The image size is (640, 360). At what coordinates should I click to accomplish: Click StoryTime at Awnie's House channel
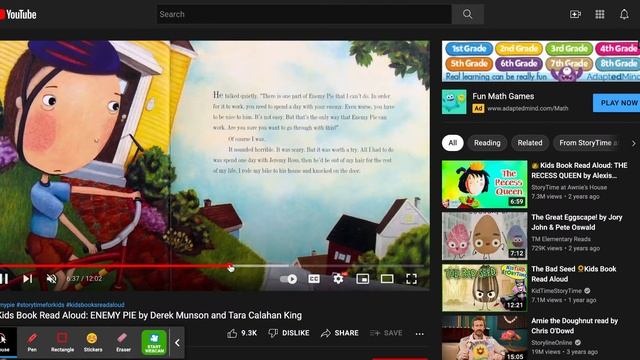pos(569,187)
